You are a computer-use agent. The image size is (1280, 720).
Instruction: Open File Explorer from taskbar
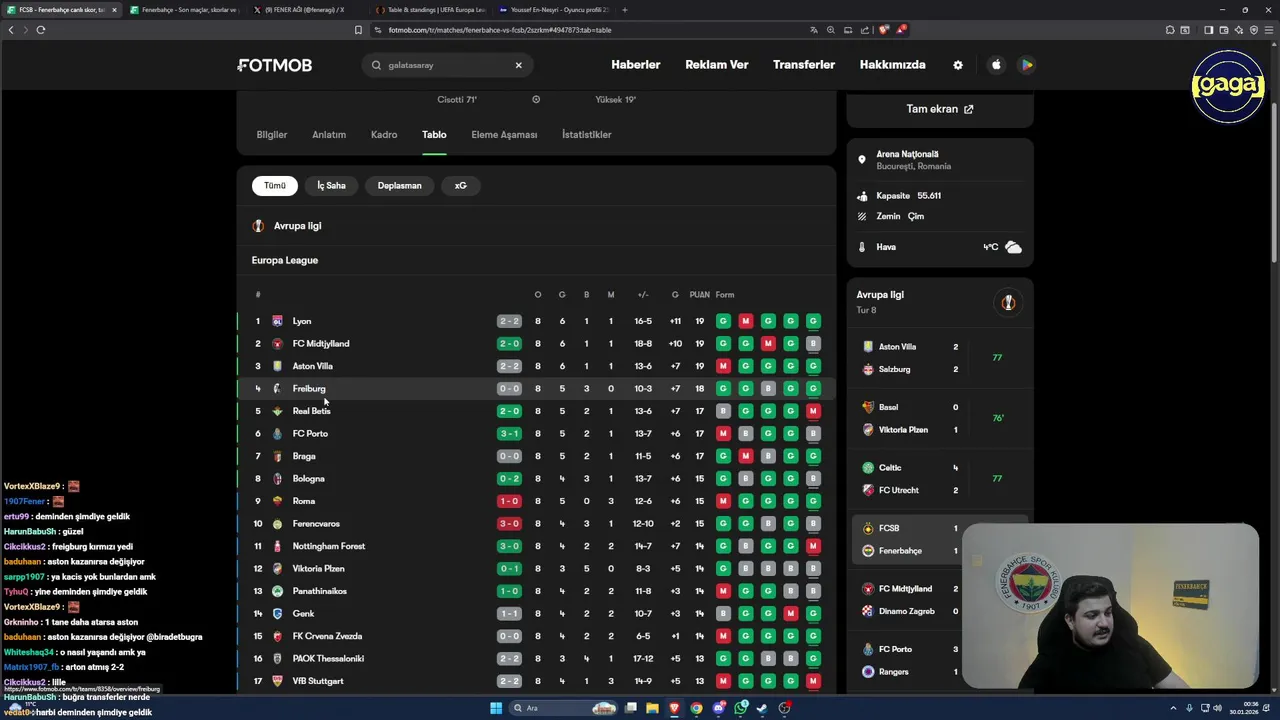[652, 708]
